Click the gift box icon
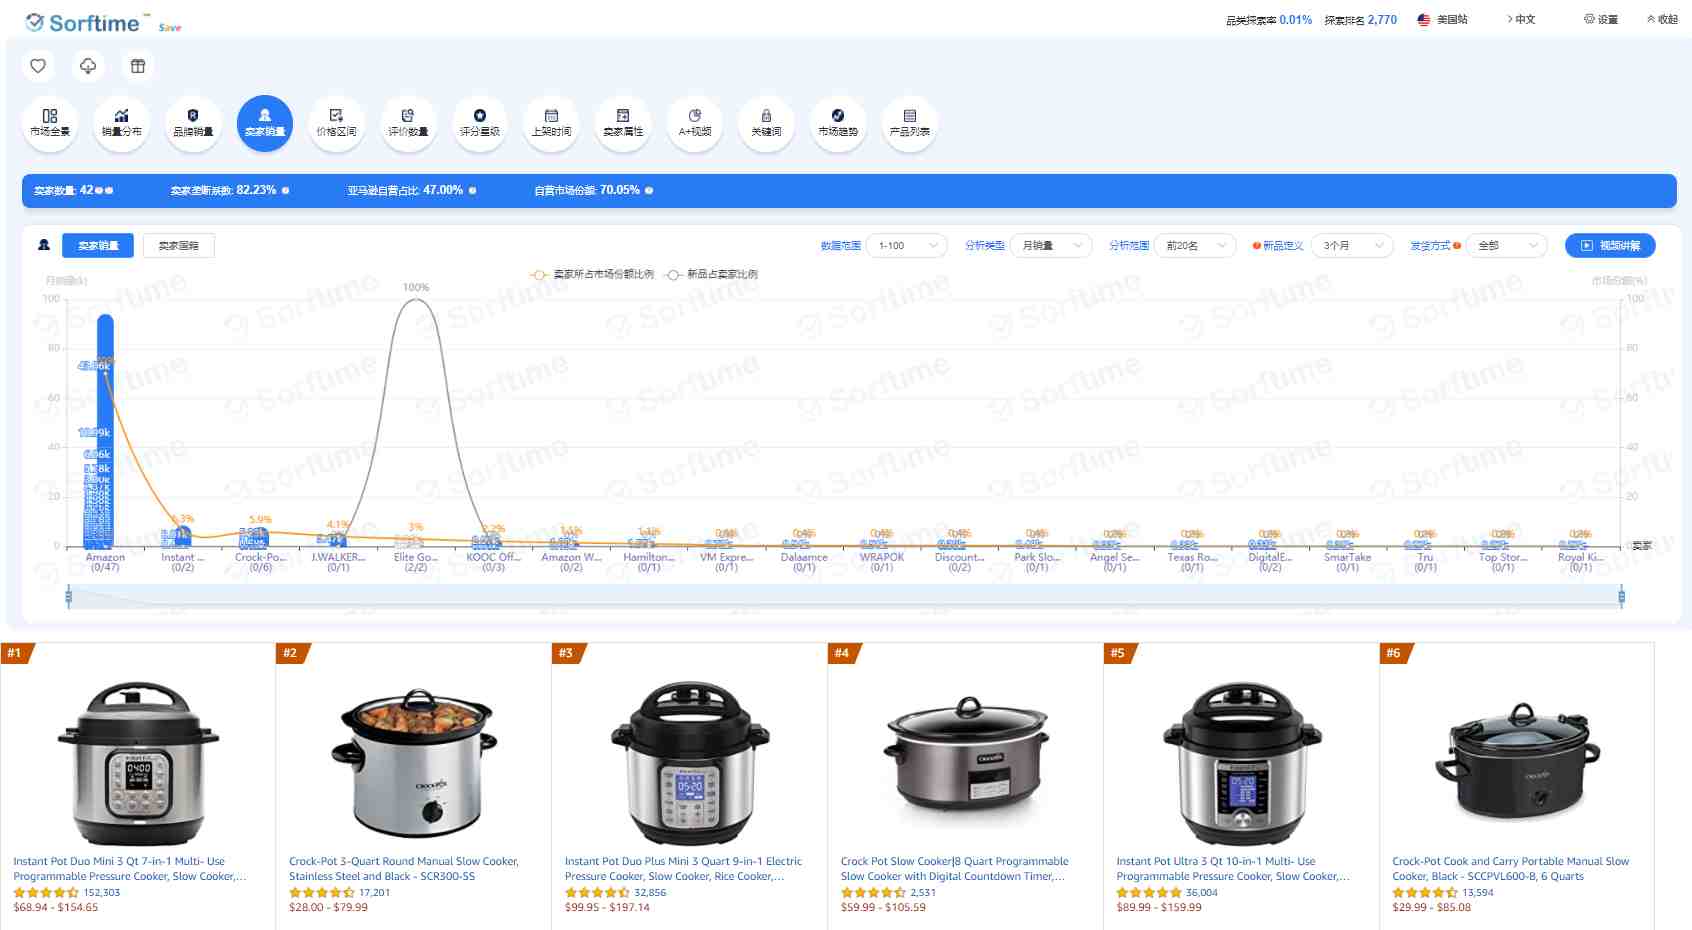Viewport: 1692px width, 930px height. coord(138,66)
